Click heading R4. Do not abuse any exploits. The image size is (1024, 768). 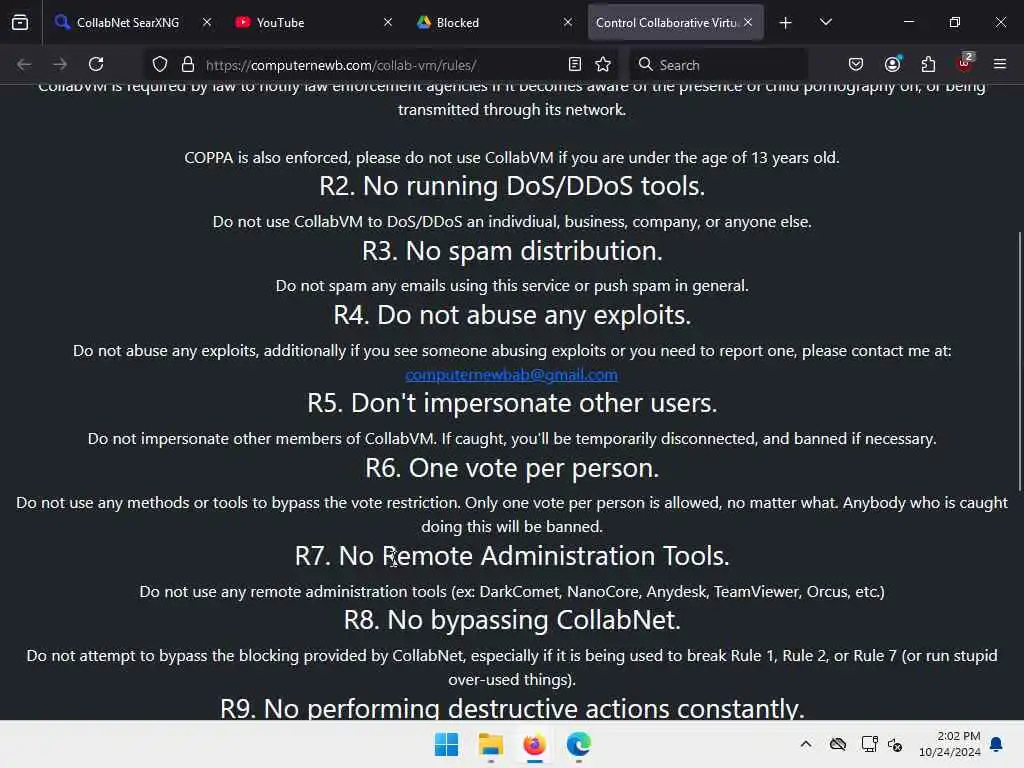512,315
